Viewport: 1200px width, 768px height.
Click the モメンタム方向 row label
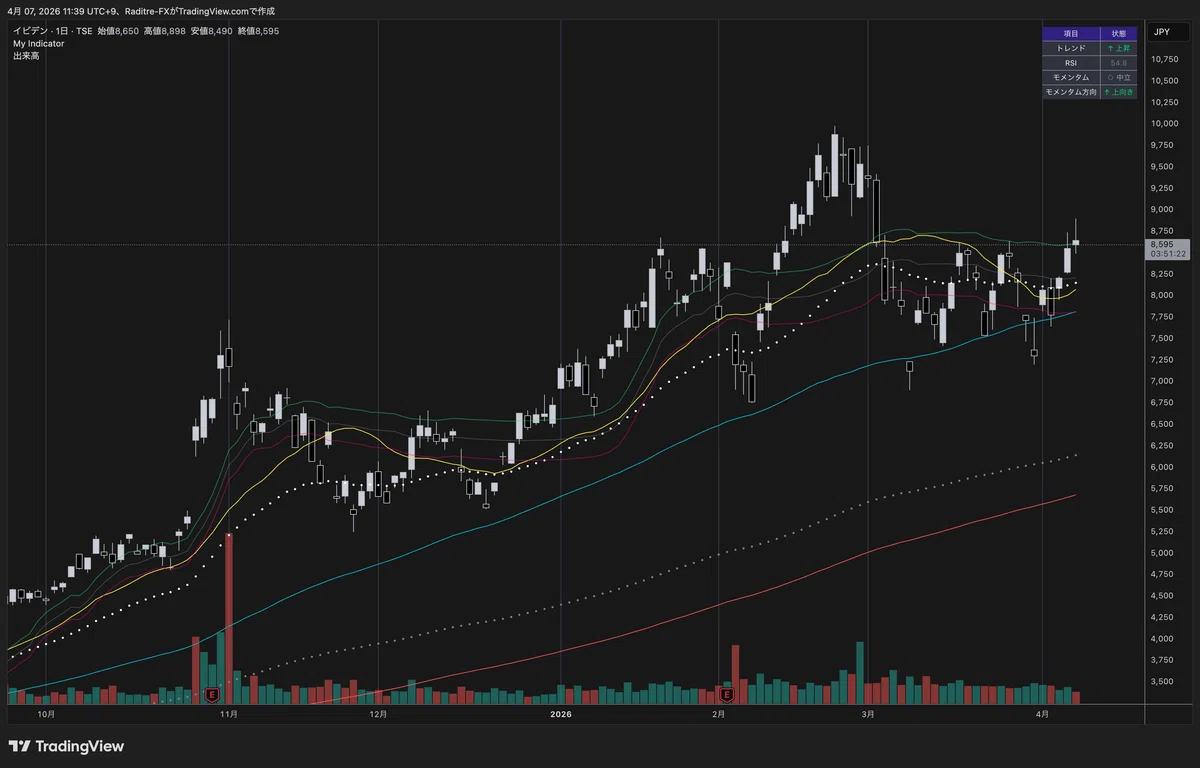coord(1070,92)
